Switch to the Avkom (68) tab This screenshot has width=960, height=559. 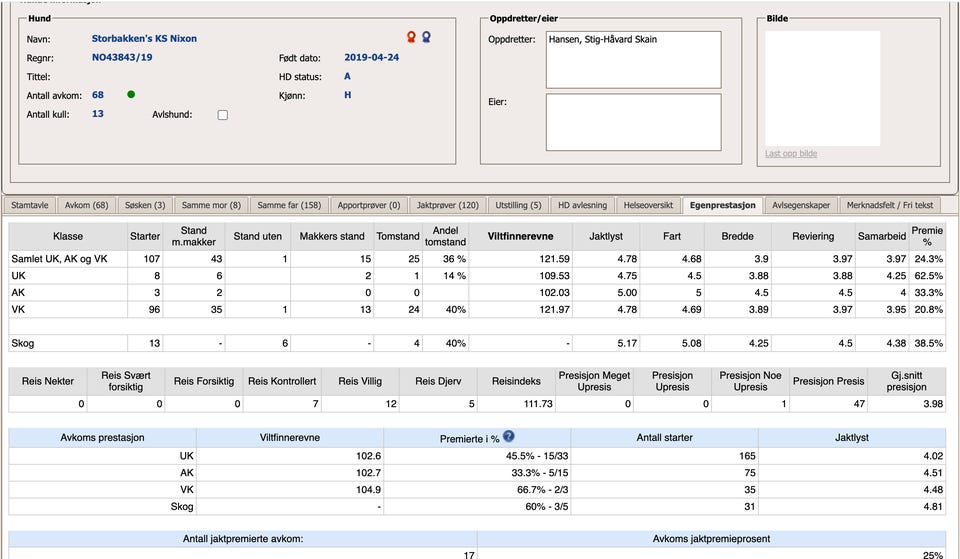pos(86,205)
